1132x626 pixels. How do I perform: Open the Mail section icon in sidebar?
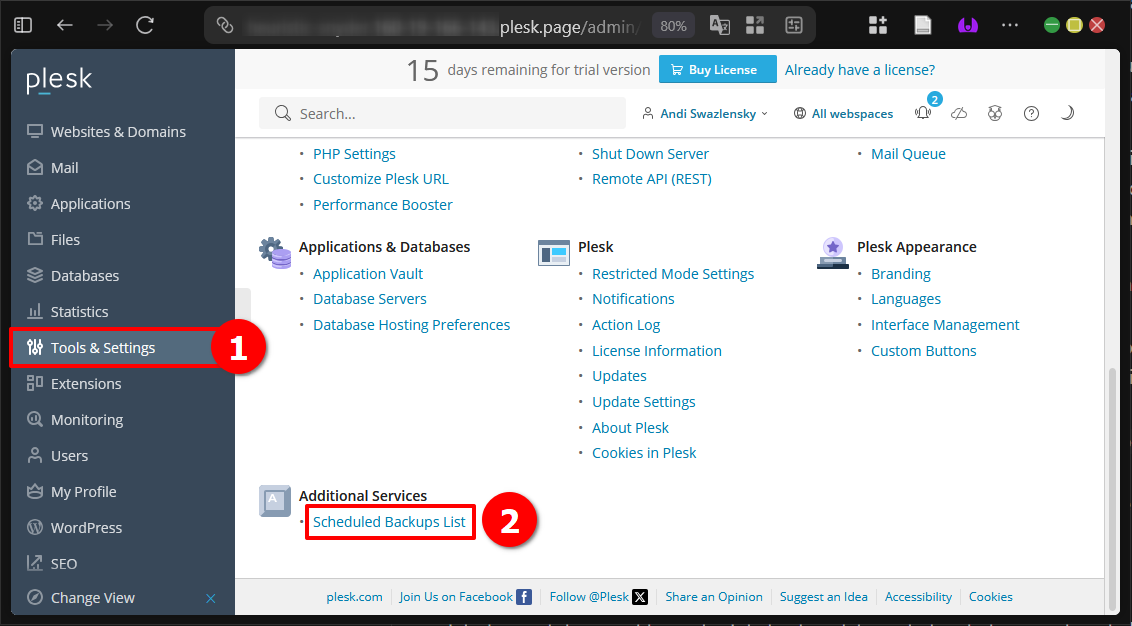(35, 167)
